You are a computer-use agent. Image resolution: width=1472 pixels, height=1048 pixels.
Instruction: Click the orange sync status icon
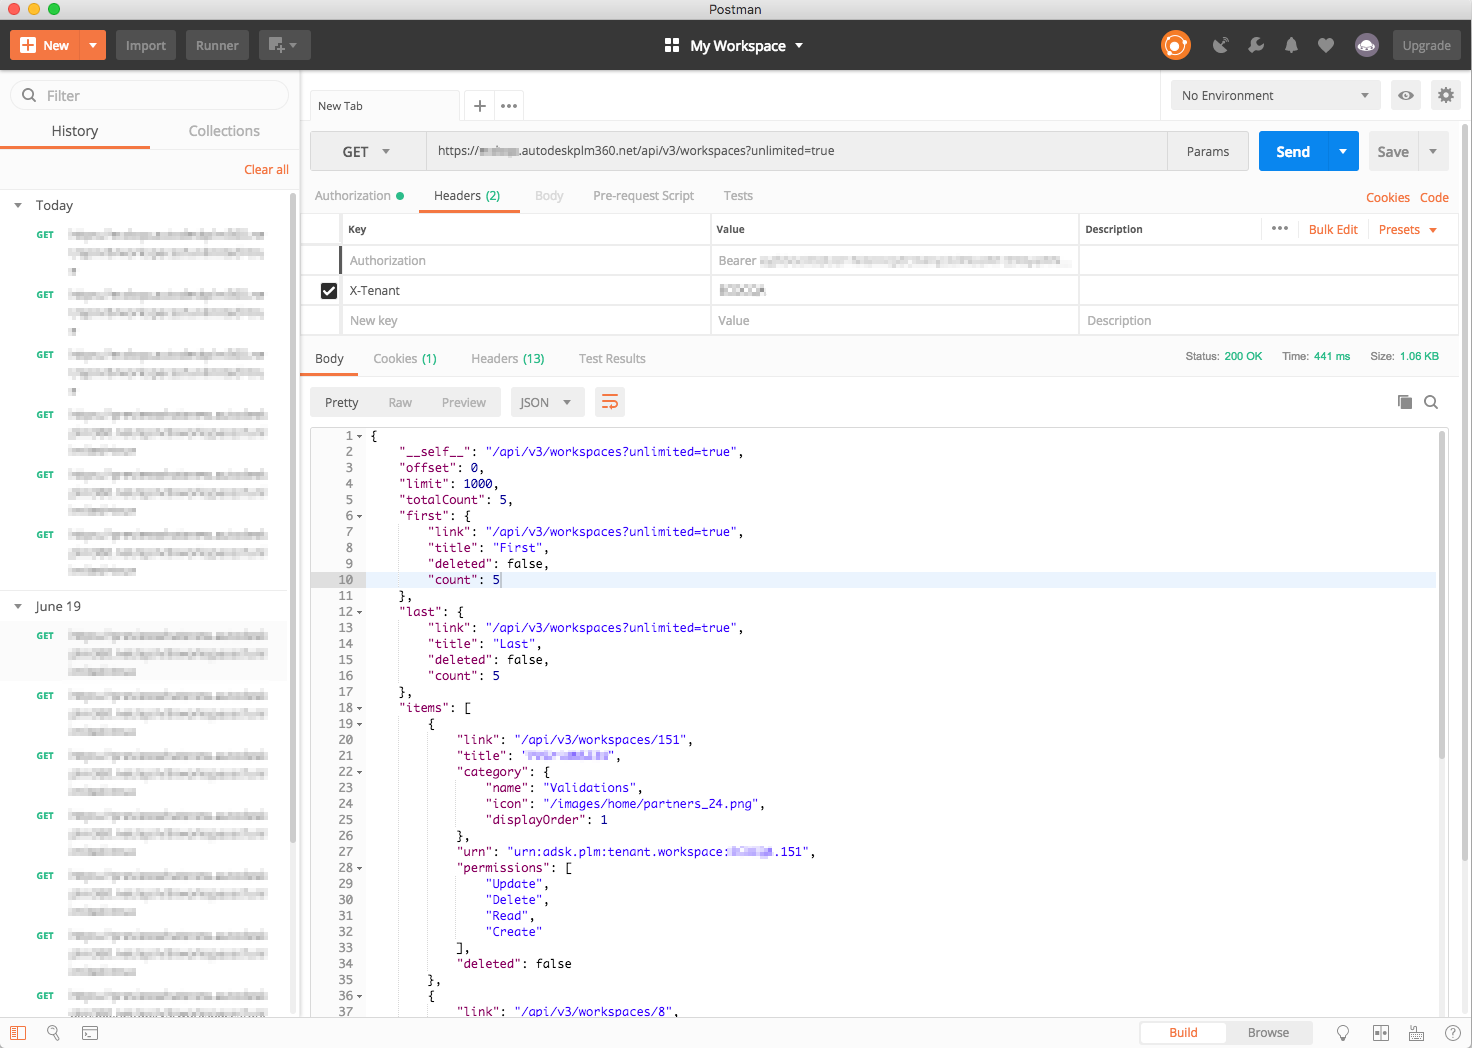coord(1176,45)
